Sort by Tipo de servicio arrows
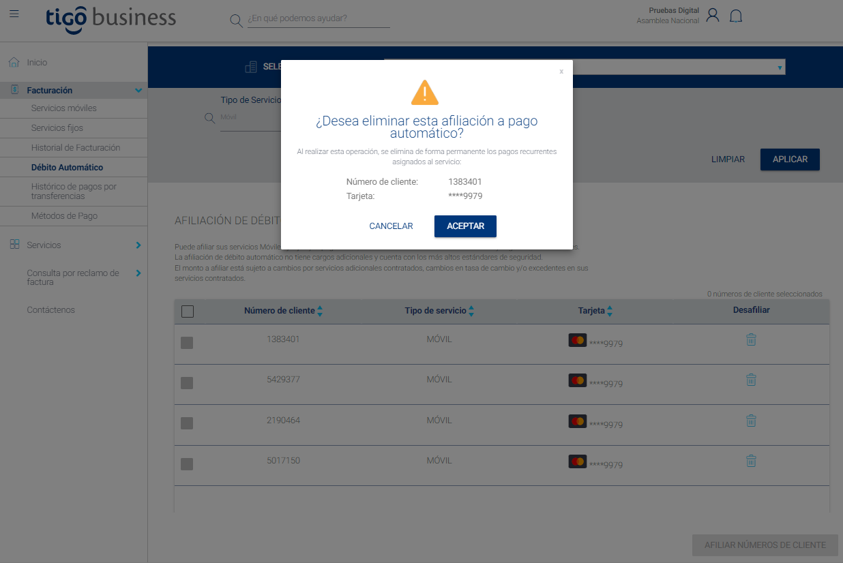The width and height of the screenshot is (843, 563). coord(471,311)
